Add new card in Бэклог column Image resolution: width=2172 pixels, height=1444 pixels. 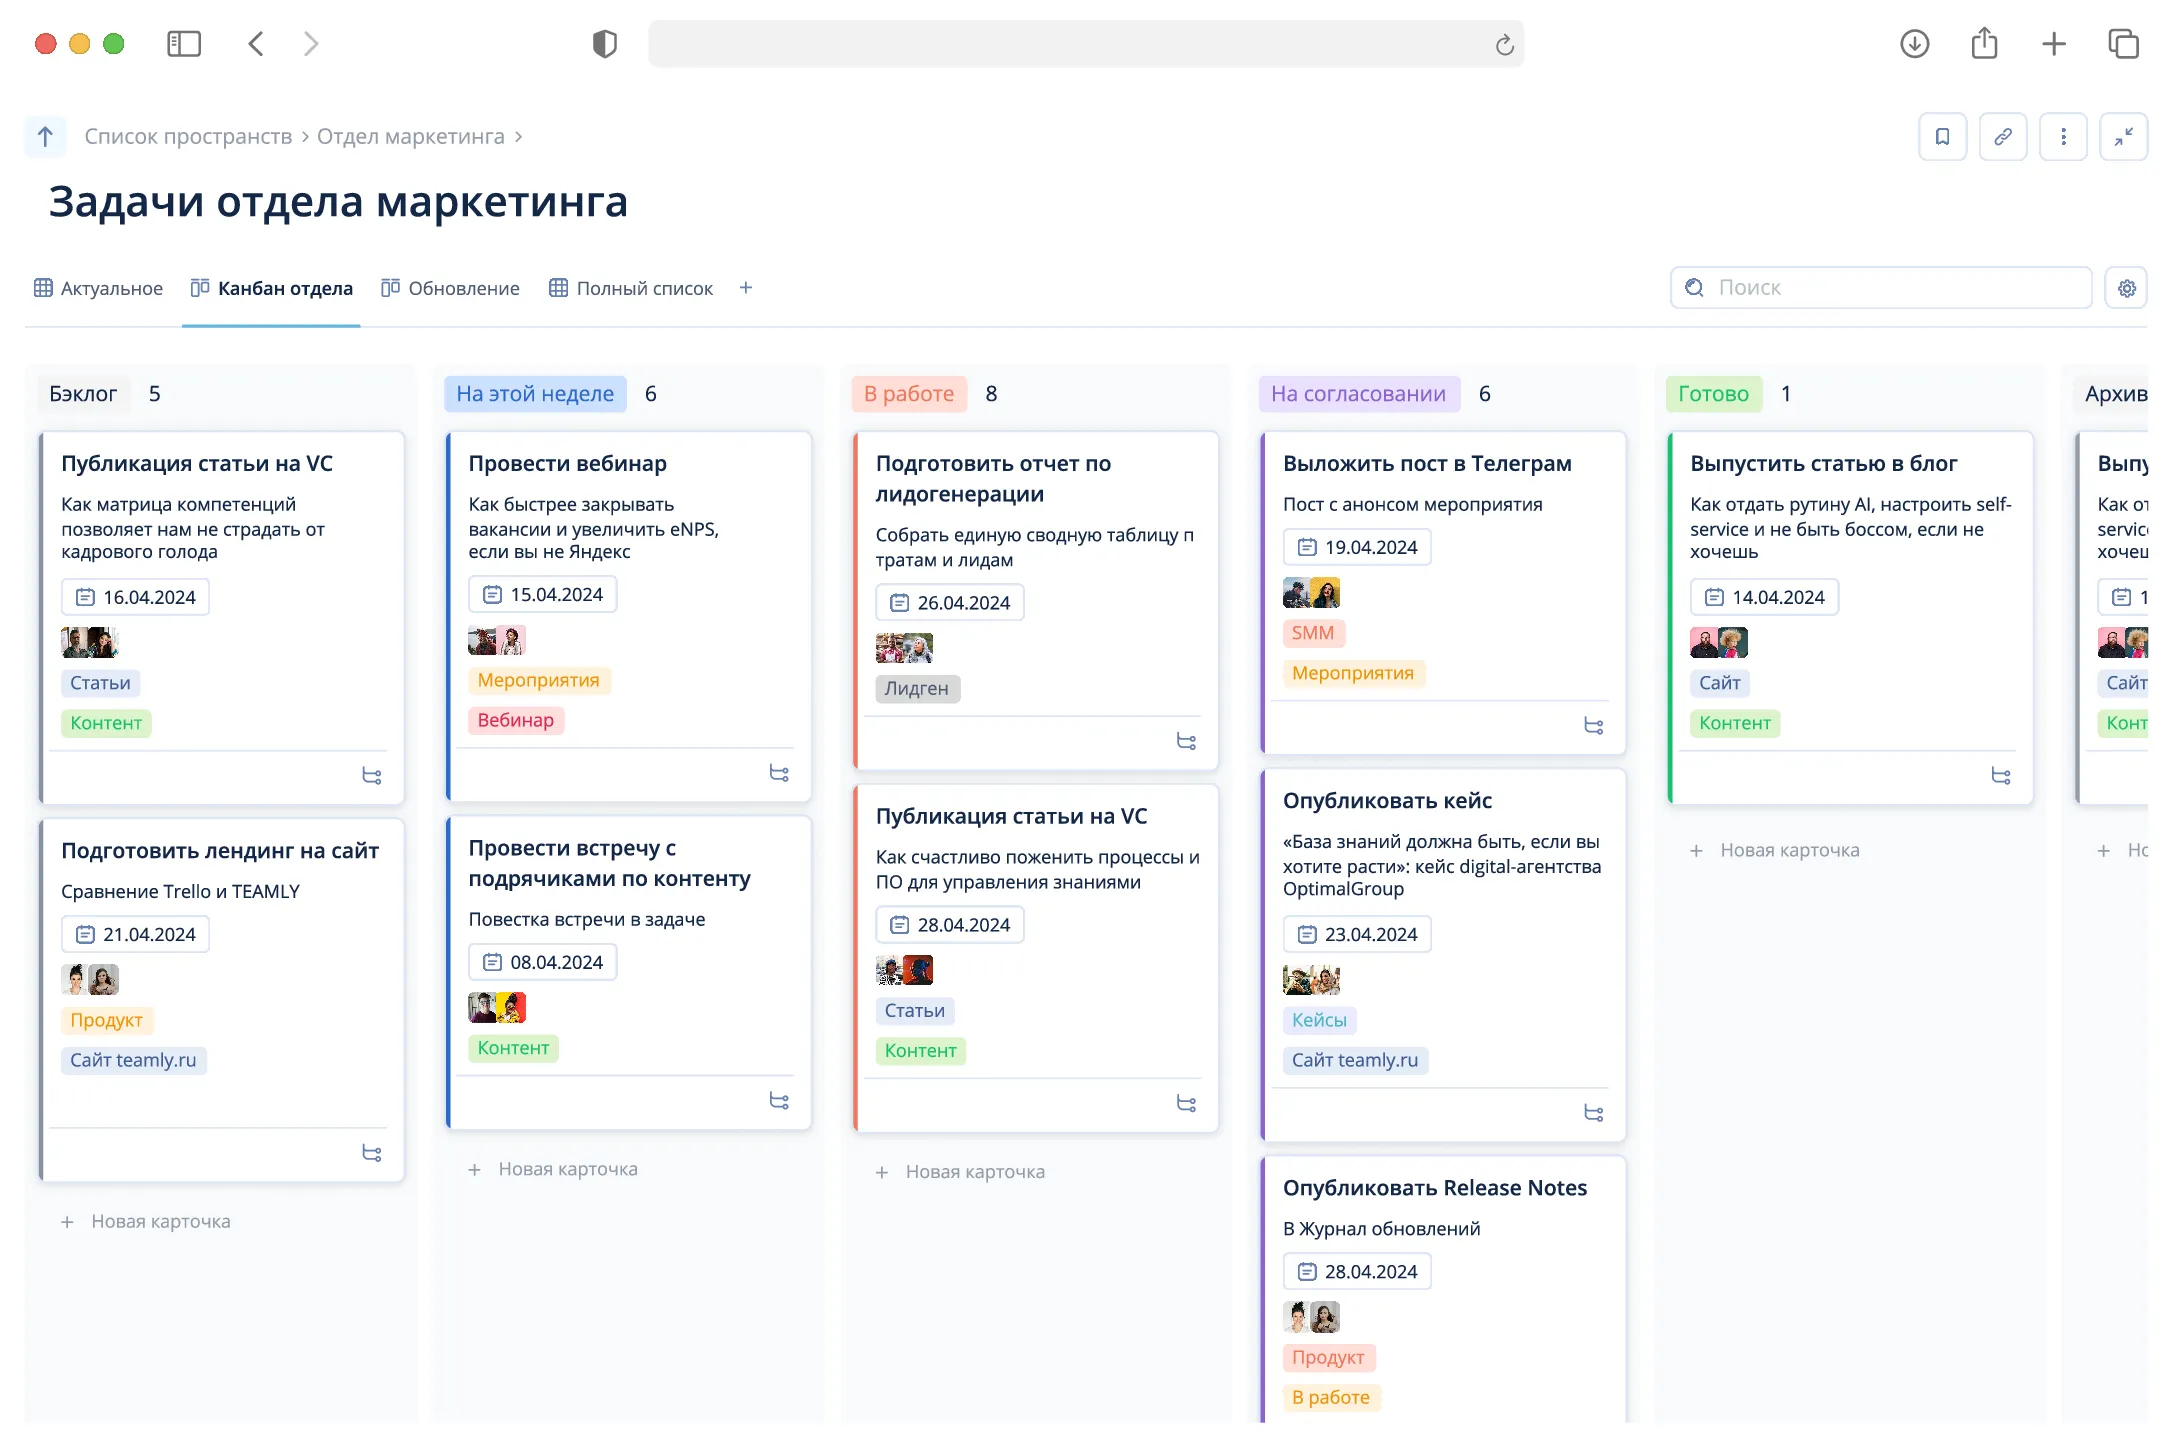click(146, 1221)
